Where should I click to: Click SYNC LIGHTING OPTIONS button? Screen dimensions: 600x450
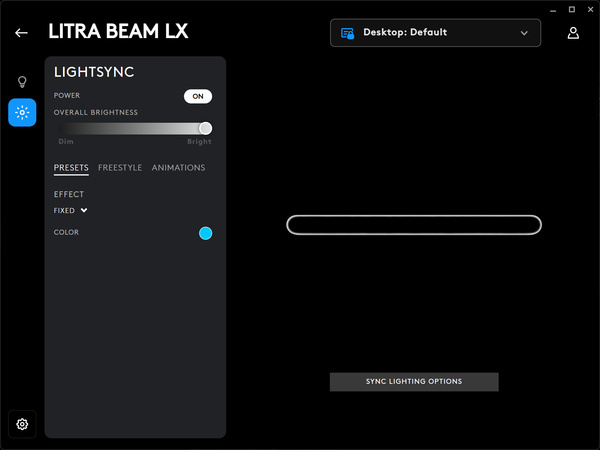point(414,382)
